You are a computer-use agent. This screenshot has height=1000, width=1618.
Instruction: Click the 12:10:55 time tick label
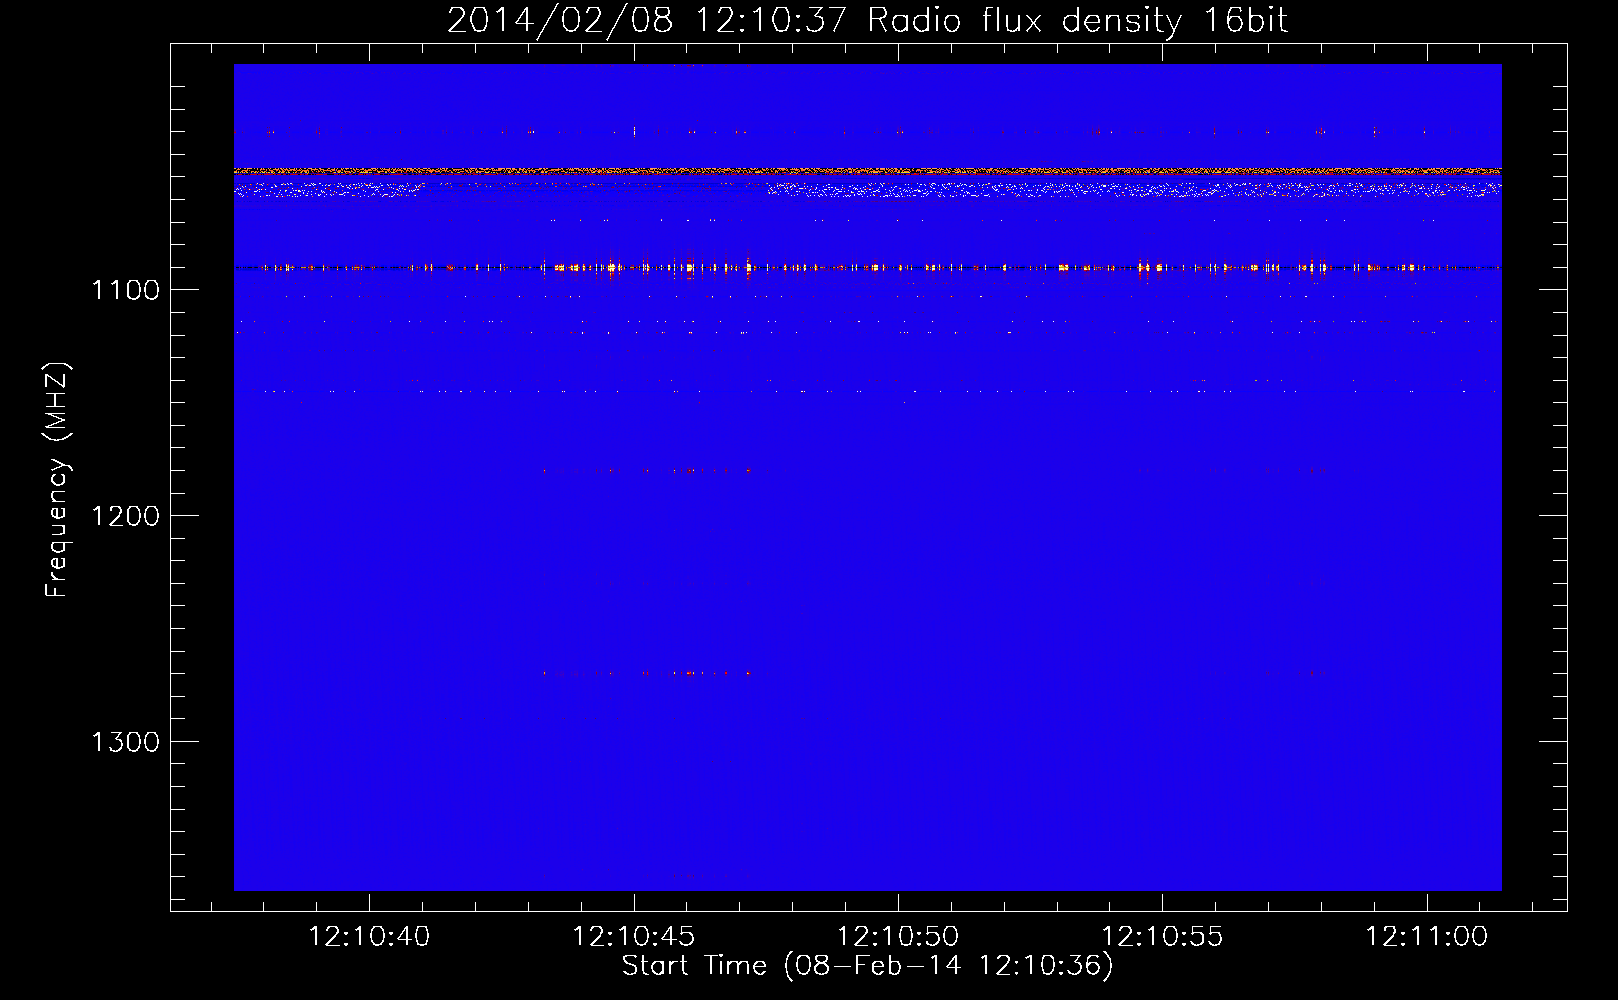tap(1162, 937)
